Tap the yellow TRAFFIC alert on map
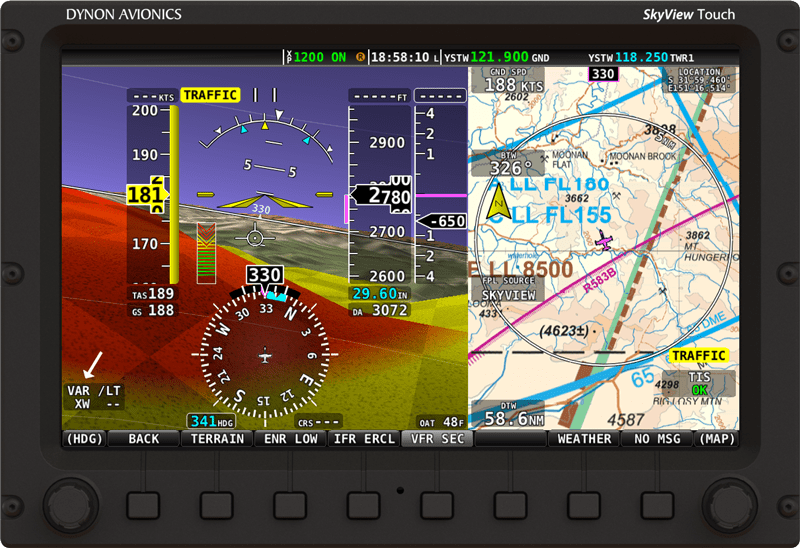The width and height of the screenshot is (800, 548). 698,356
